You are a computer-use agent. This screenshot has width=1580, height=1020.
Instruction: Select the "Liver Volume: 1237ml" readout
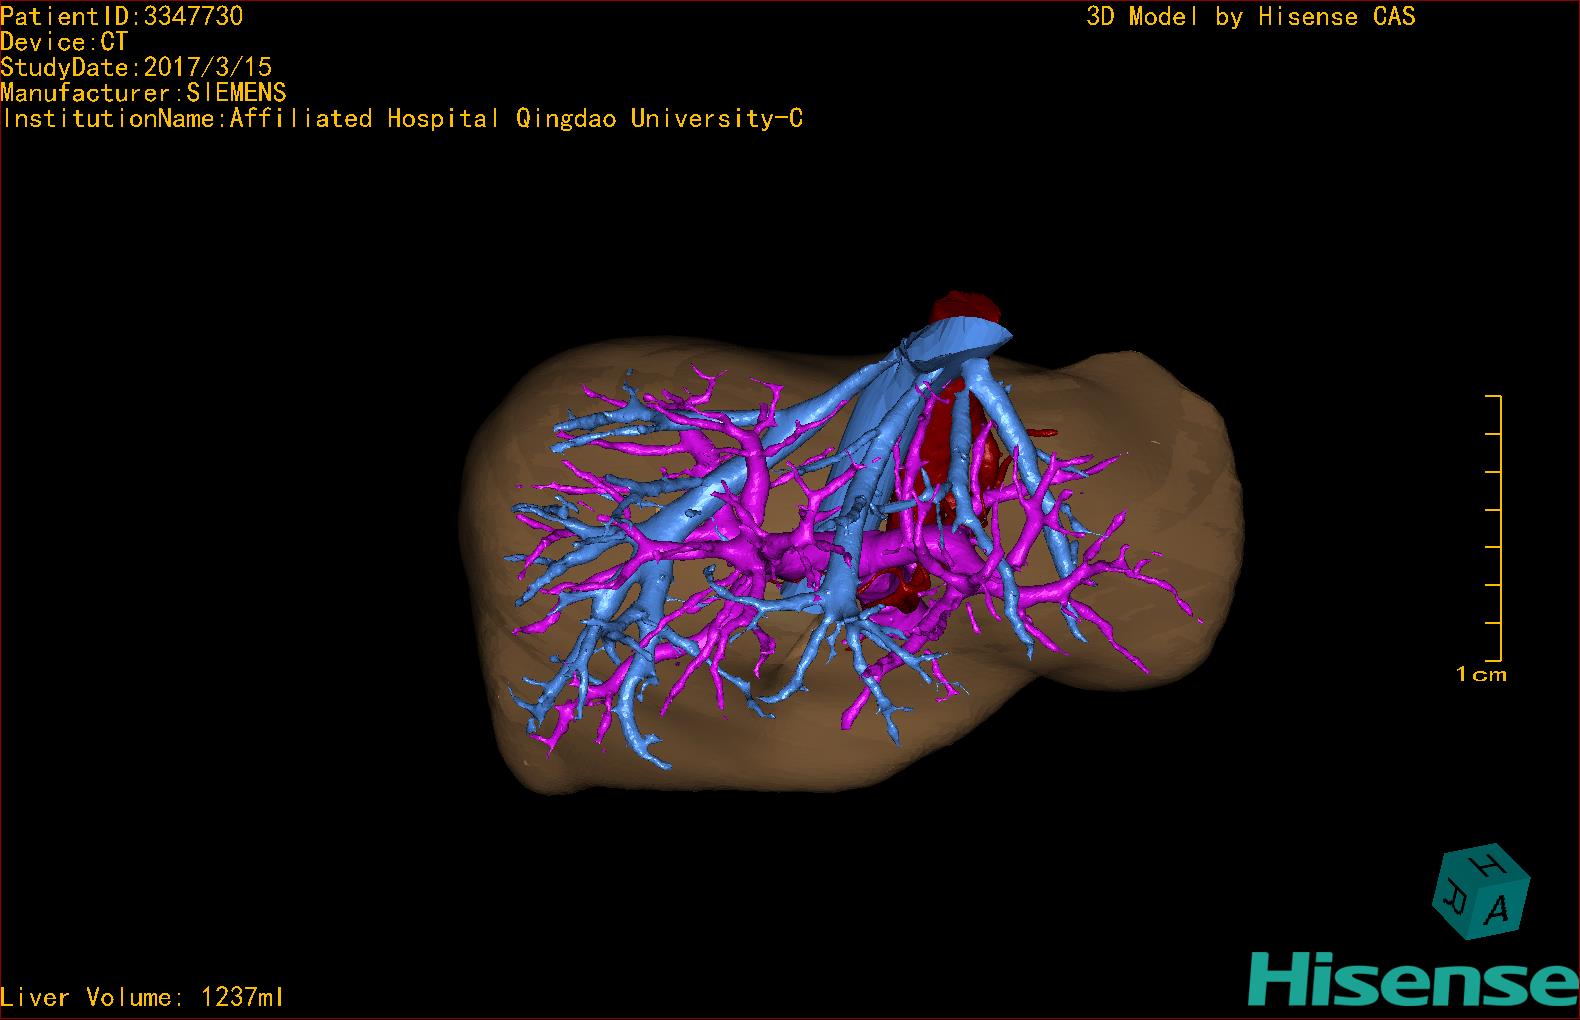click(x=142, y=997)
